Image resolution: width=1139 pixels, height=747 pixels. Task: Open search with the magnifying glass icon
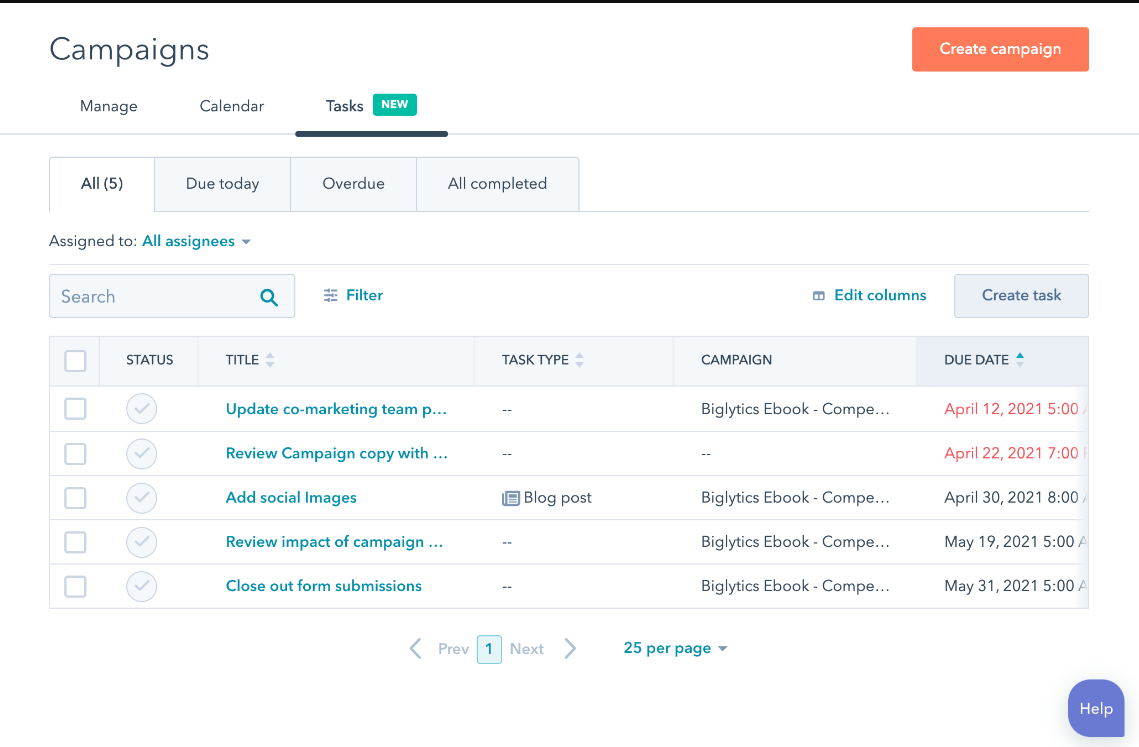tap(268, 296)
